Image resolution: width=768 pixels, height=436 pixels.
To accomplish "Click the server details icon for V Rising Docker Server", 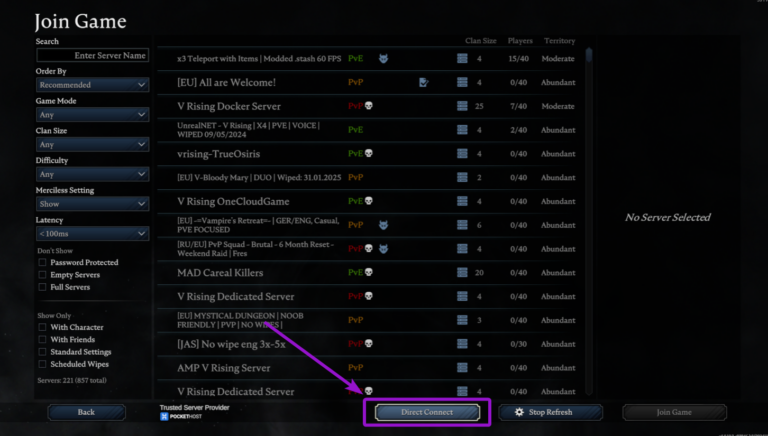I will click(x=462, y=106).
